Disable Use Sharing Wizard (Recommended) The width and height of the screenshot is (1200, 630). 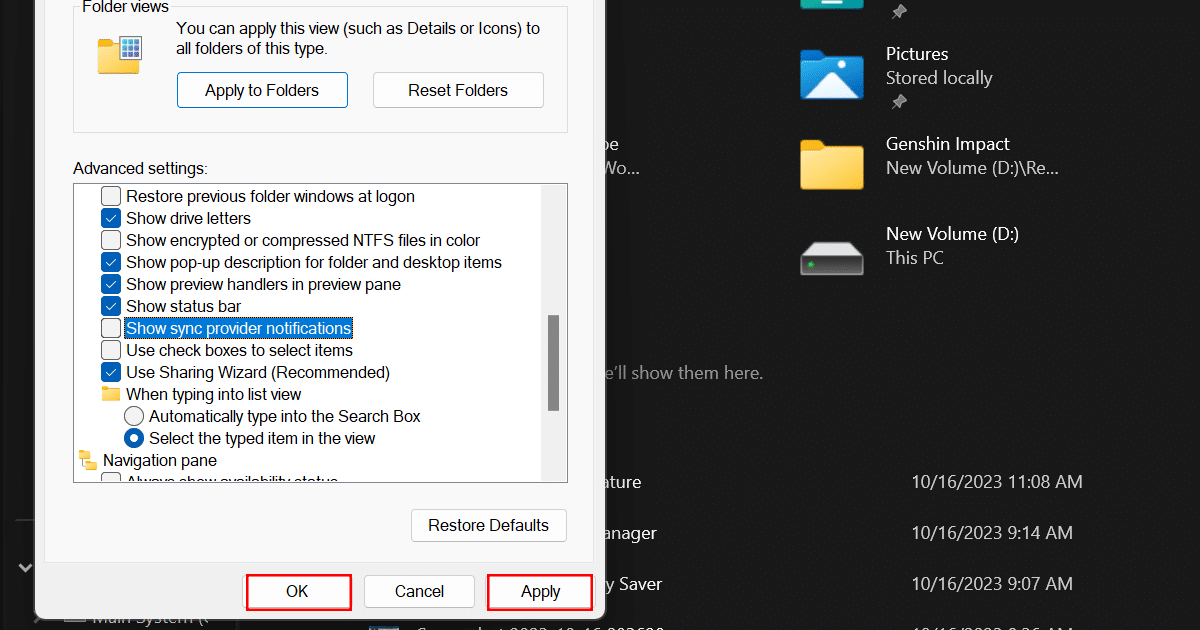coord(111,372)
